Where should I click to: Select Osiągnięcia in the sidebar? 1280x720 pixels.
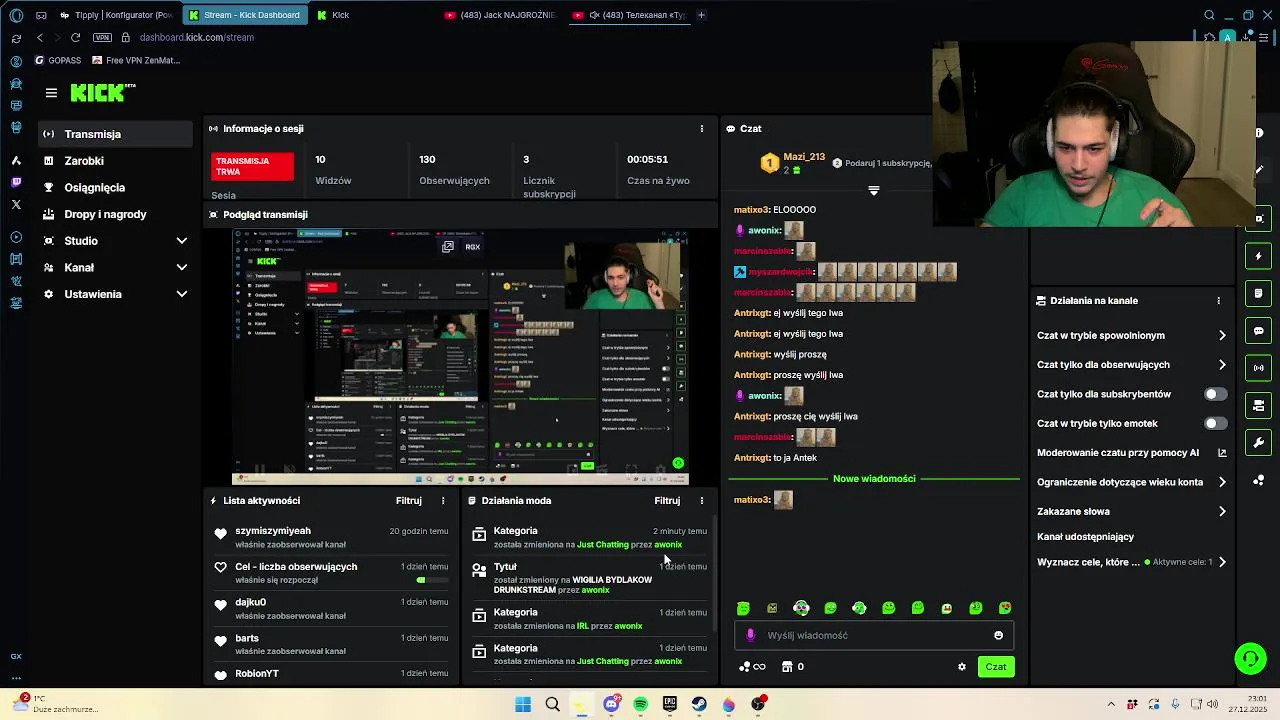click(x=116, y=188)
